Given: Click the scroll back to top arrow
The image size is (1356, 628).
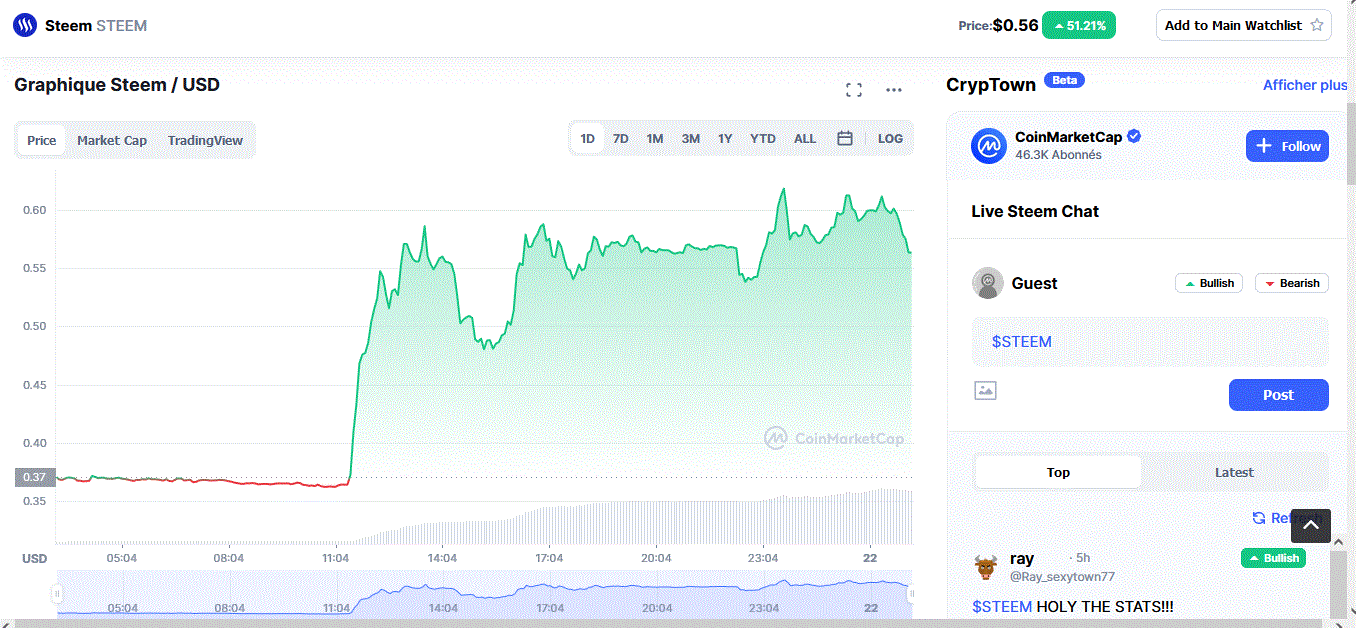Looking at the screenshot, I should [1310, 525].
